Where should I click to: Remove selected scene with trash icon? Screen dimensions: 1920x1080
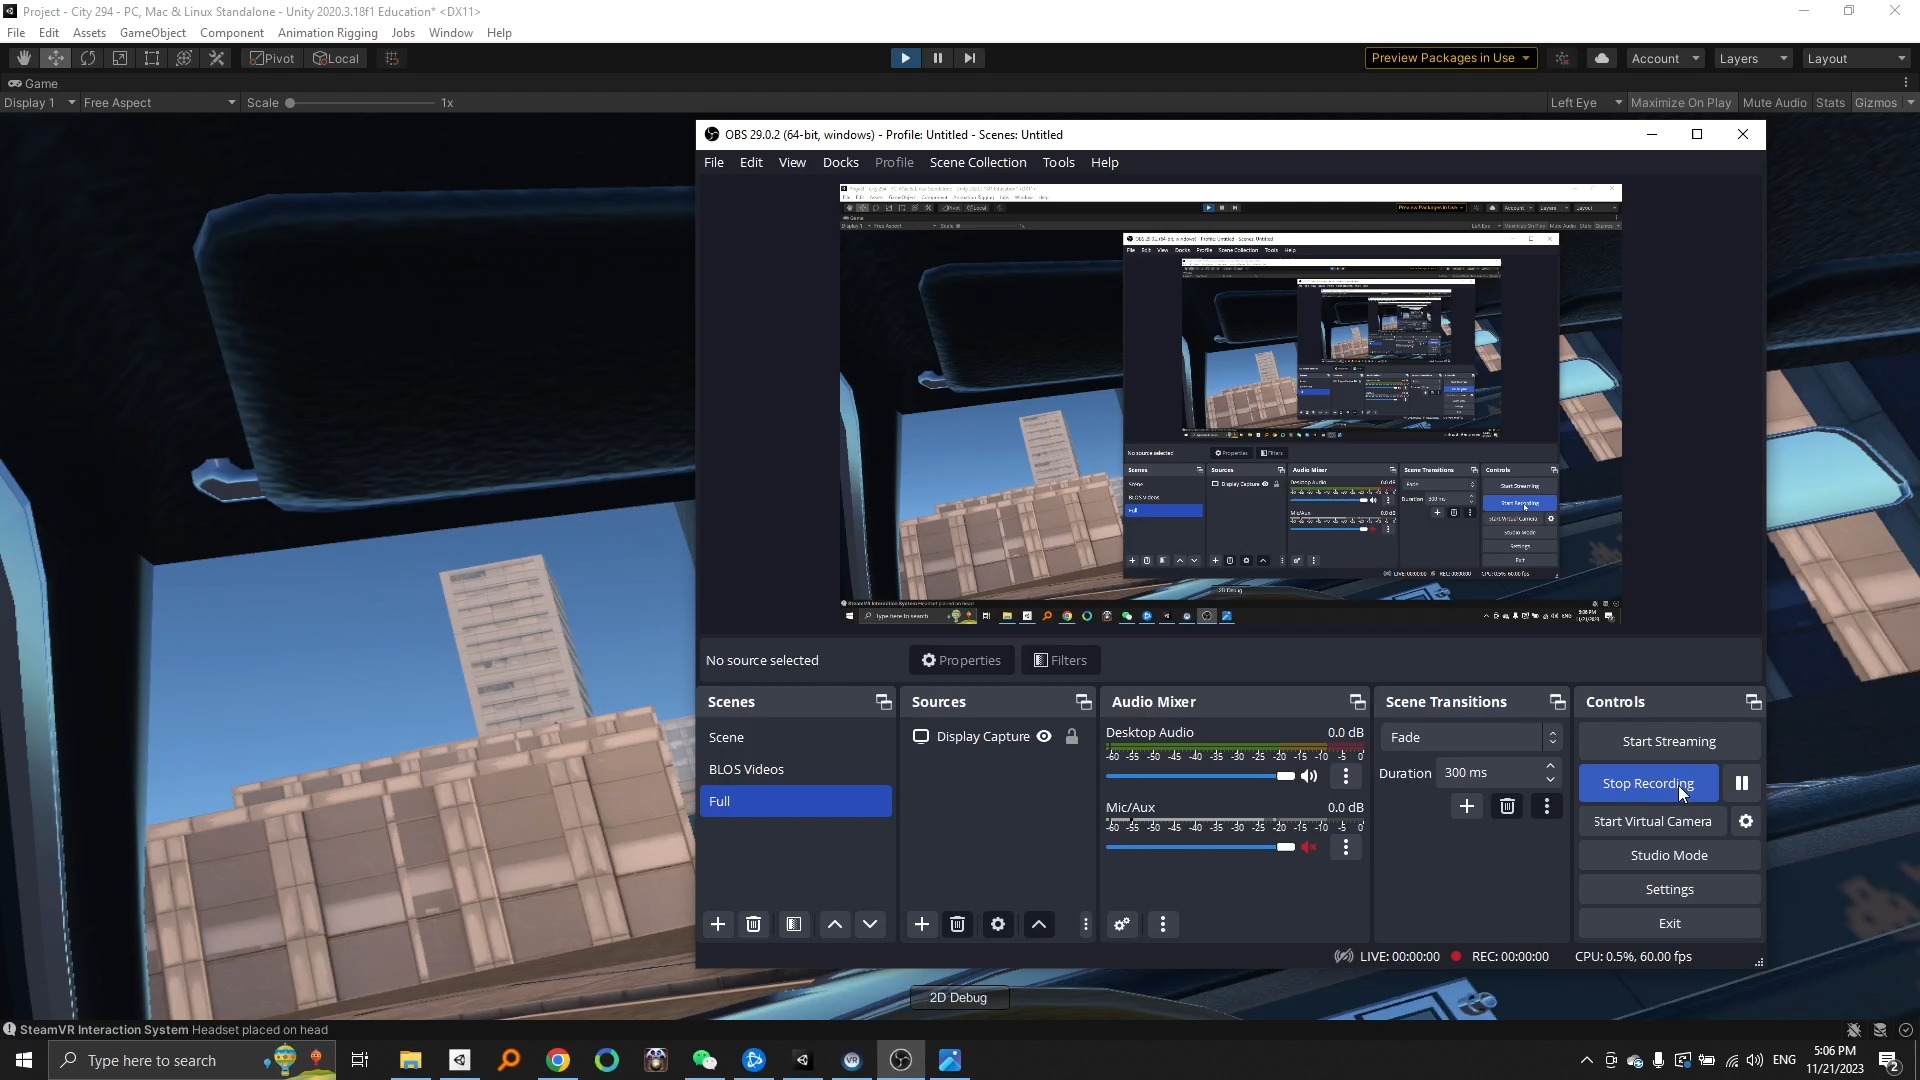coord(754,924)
